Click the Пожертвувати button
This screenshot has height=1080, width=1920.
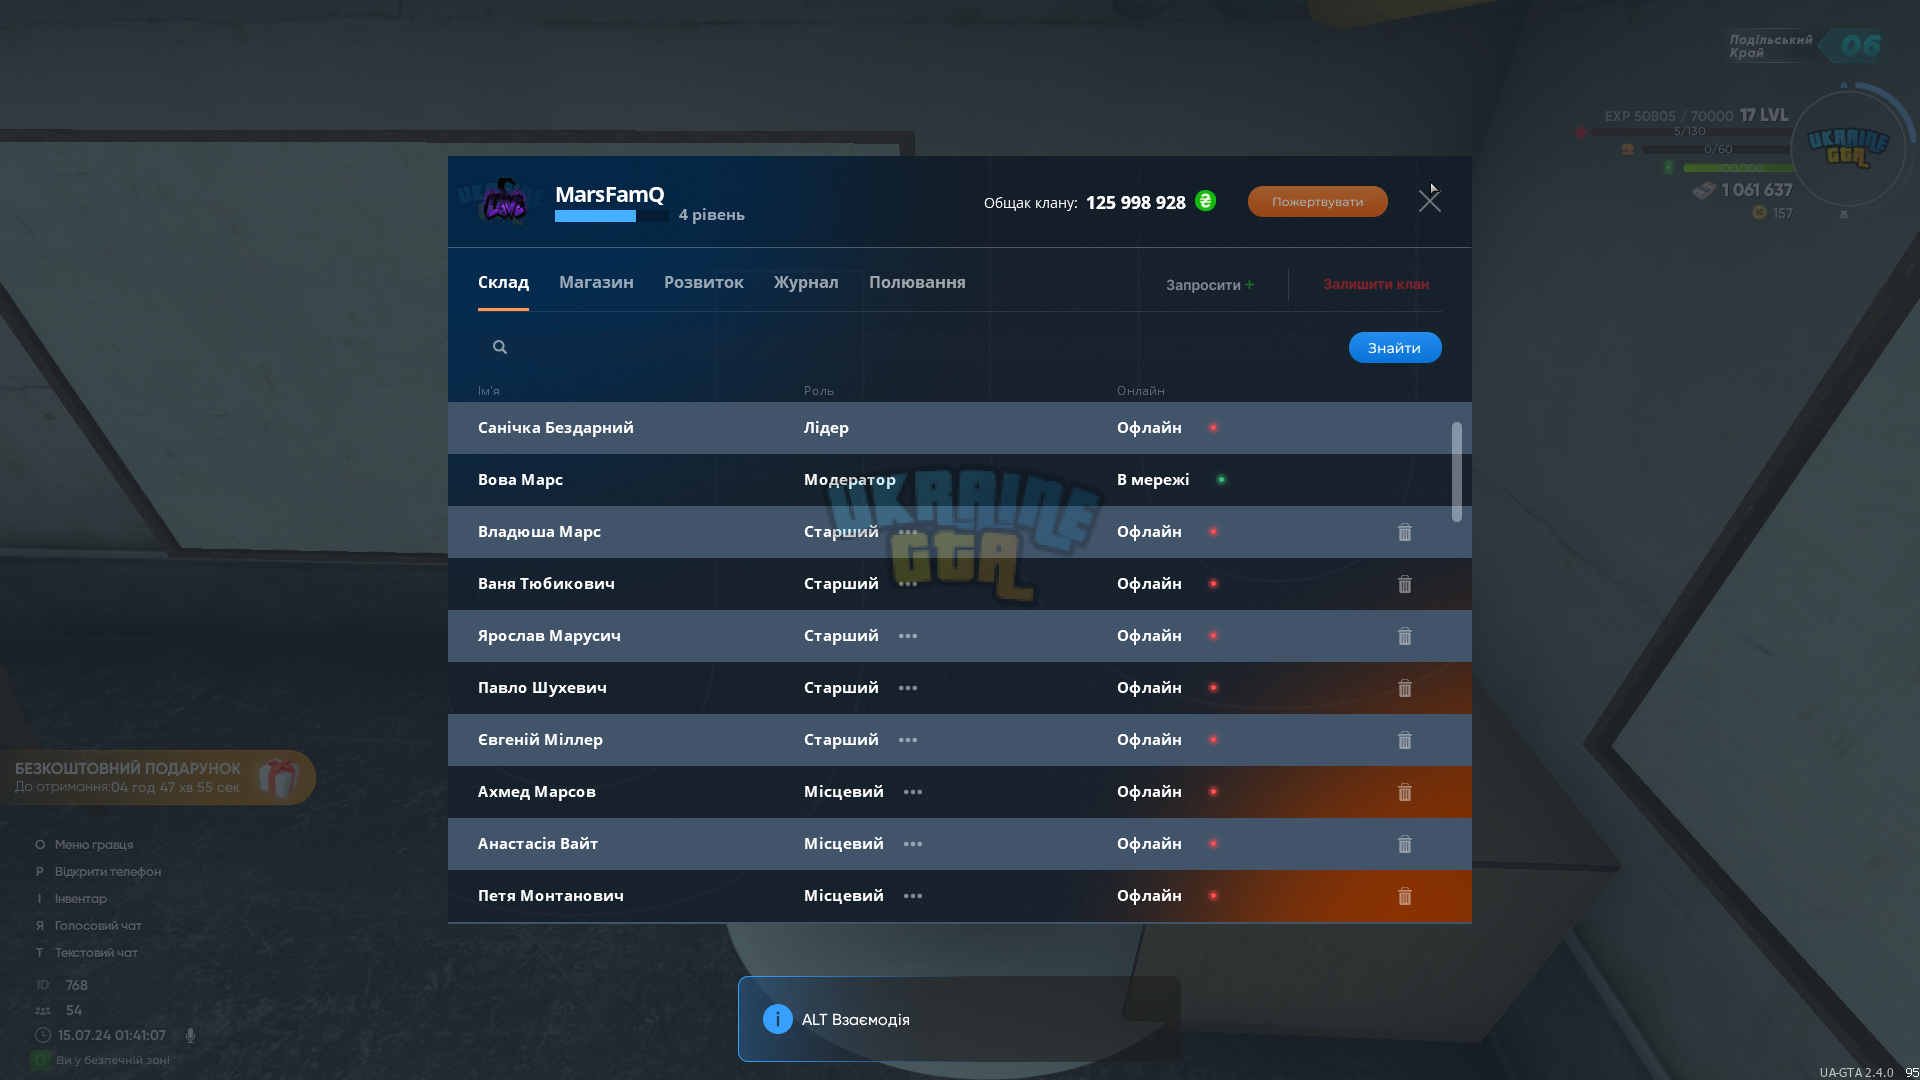click(1317, 201)
